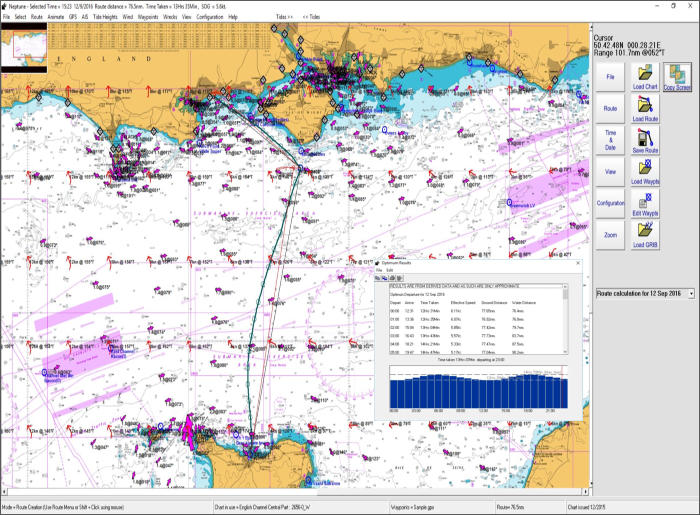Open the Waypoints menu
700x515 pixels.
[x=149, y=17]
